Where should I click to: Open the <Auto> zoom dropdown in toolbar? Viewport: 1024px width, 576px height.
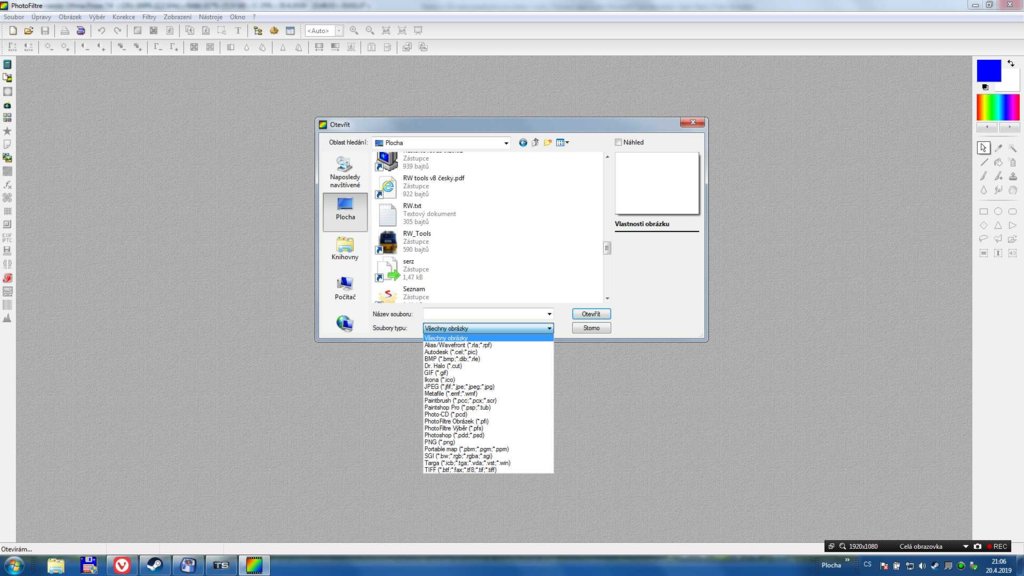(x=339, y=31)
